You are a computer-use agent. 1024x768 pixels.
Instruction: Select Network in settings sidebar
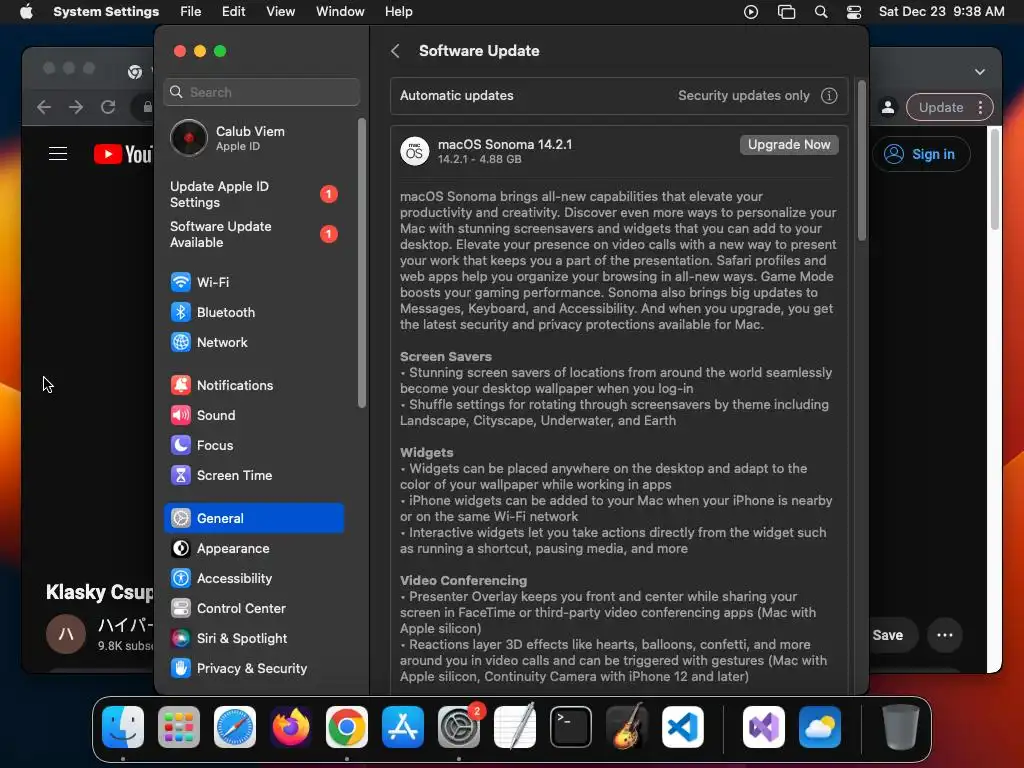pos(253,342)
